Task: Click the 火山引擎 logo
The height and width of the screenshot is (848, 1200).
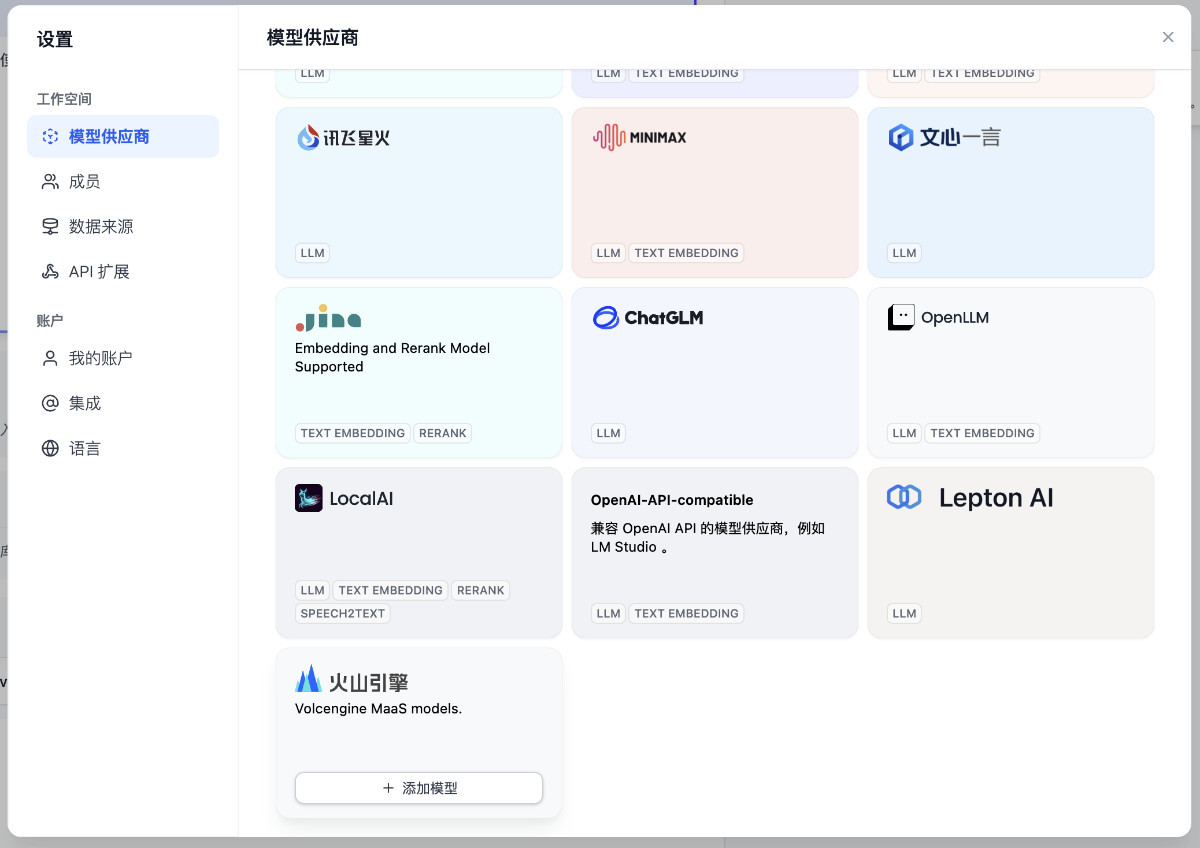Action: [352, 680]
